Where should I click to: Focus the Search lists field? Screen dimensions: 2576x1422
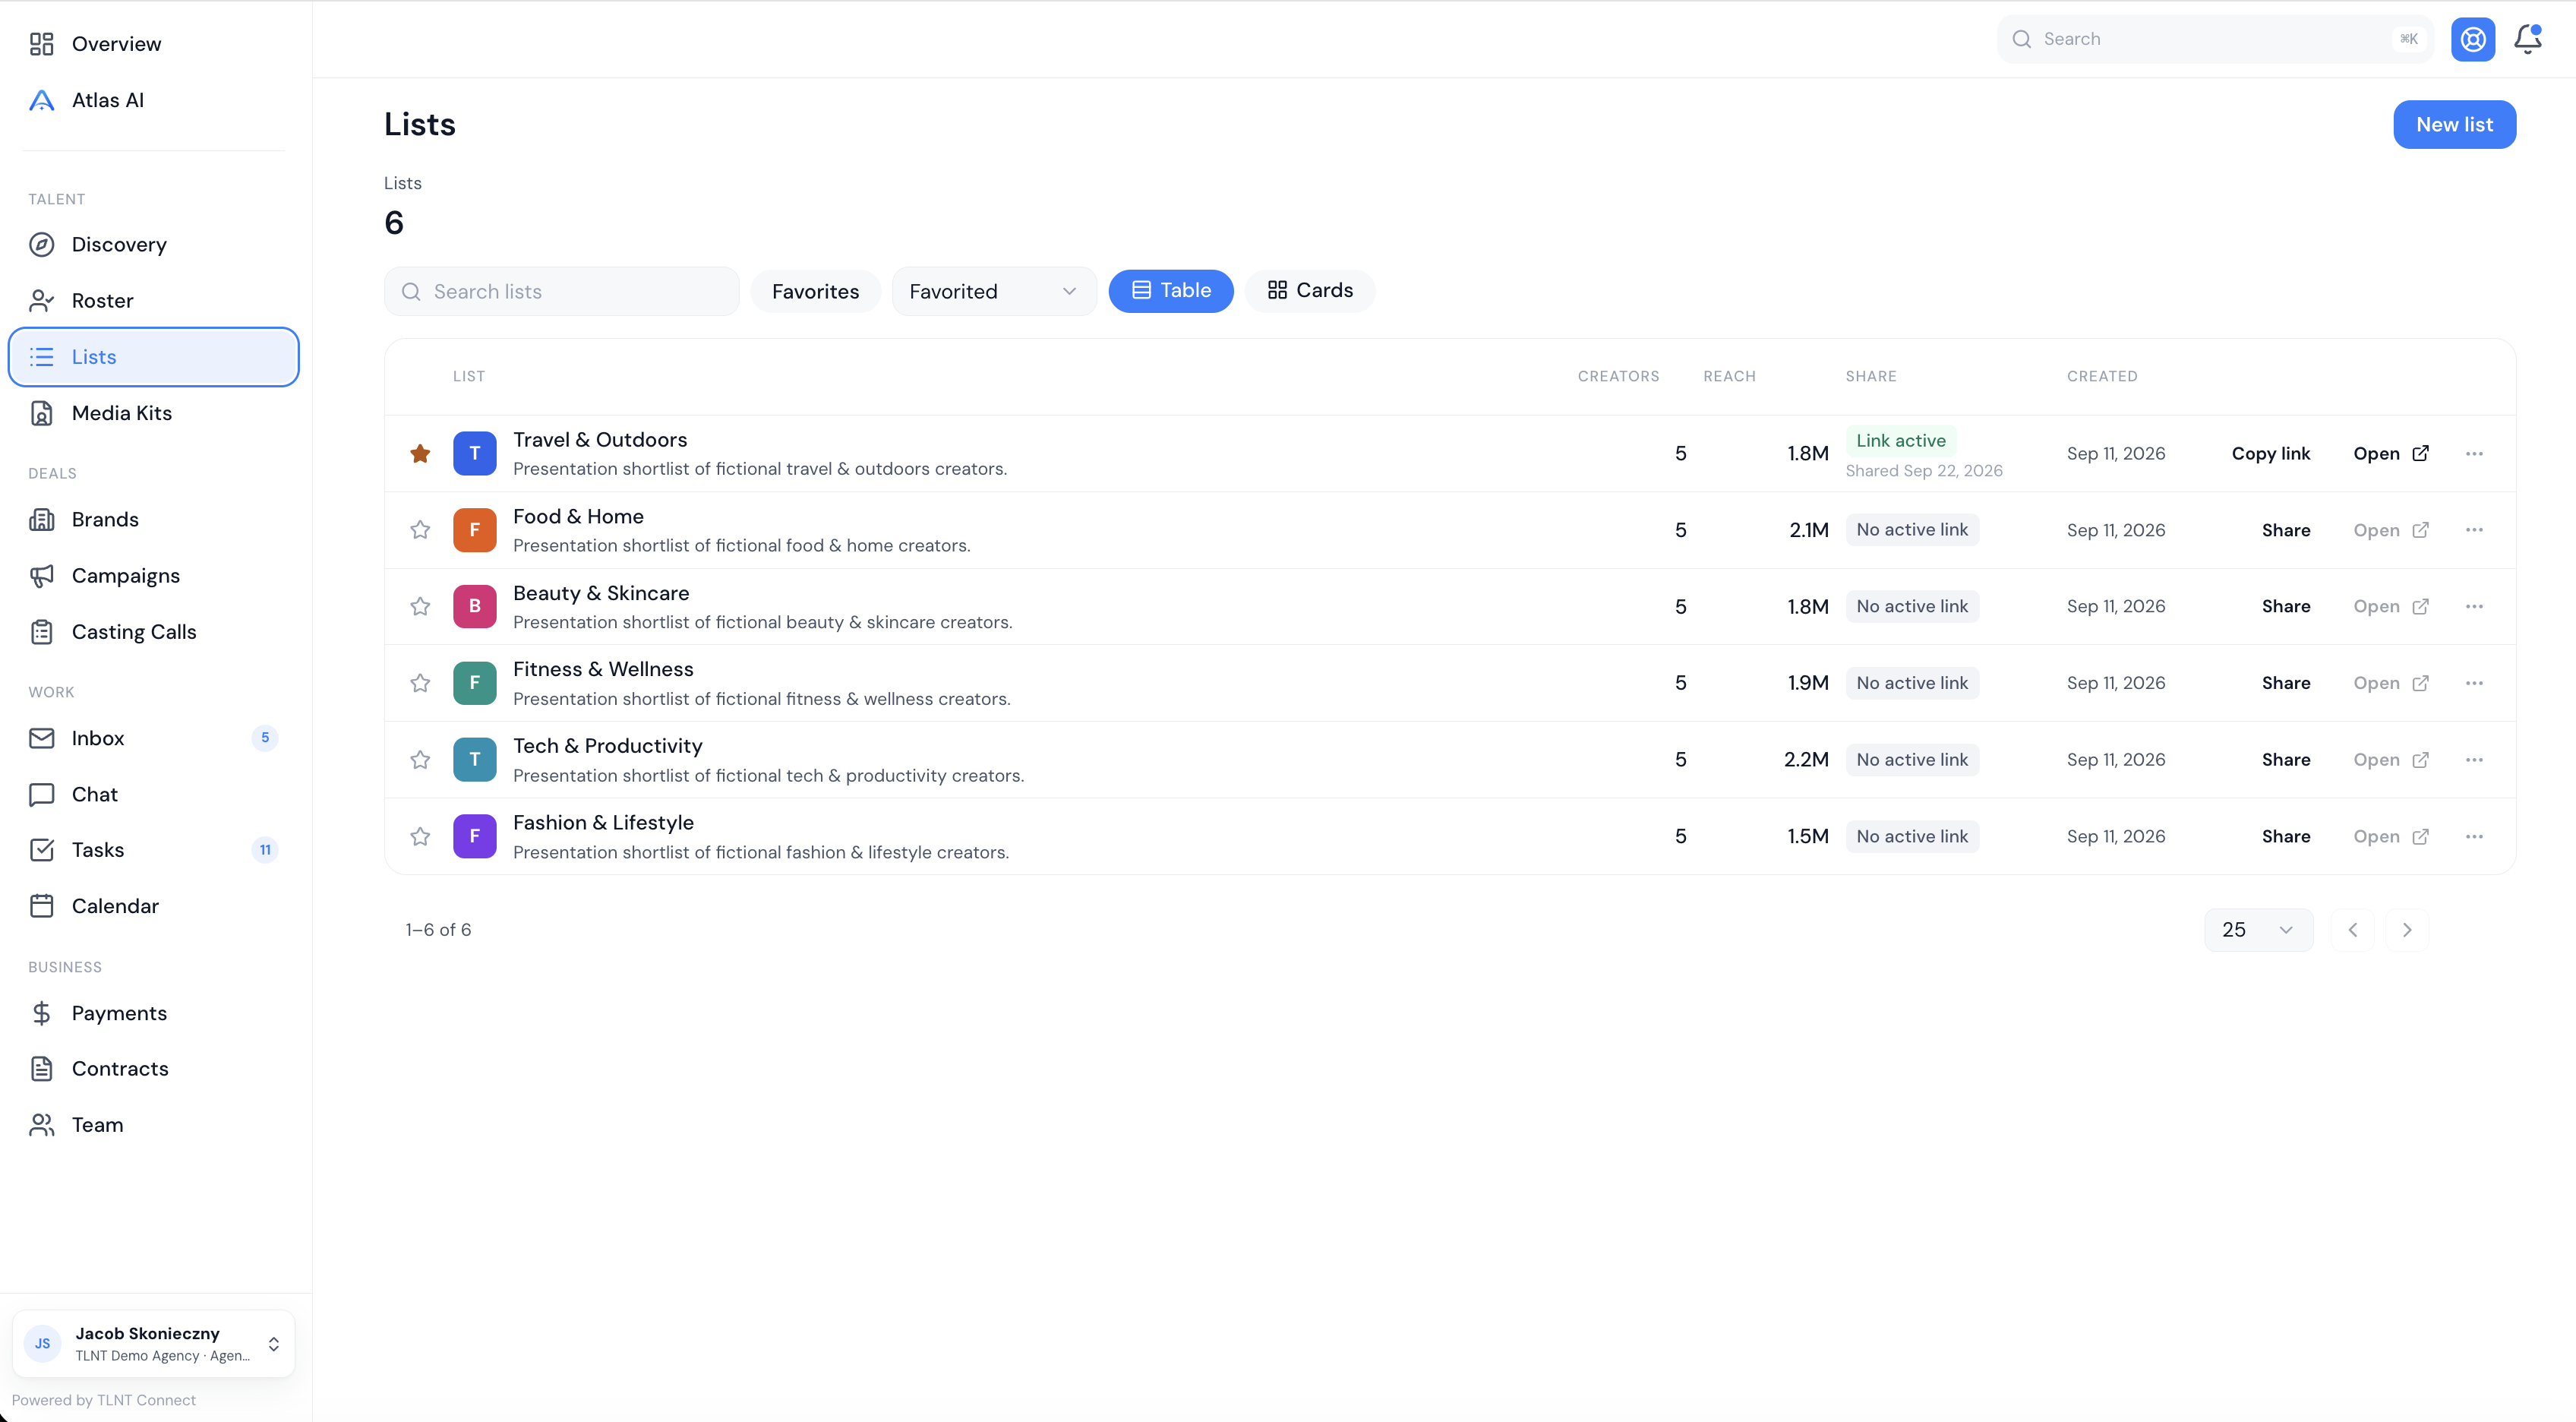click(562, 291)
